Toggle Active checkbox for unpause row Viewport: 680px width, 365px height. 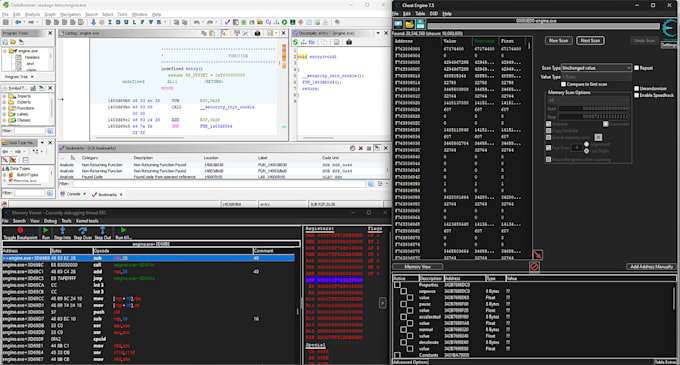click(x=403, y=291)
